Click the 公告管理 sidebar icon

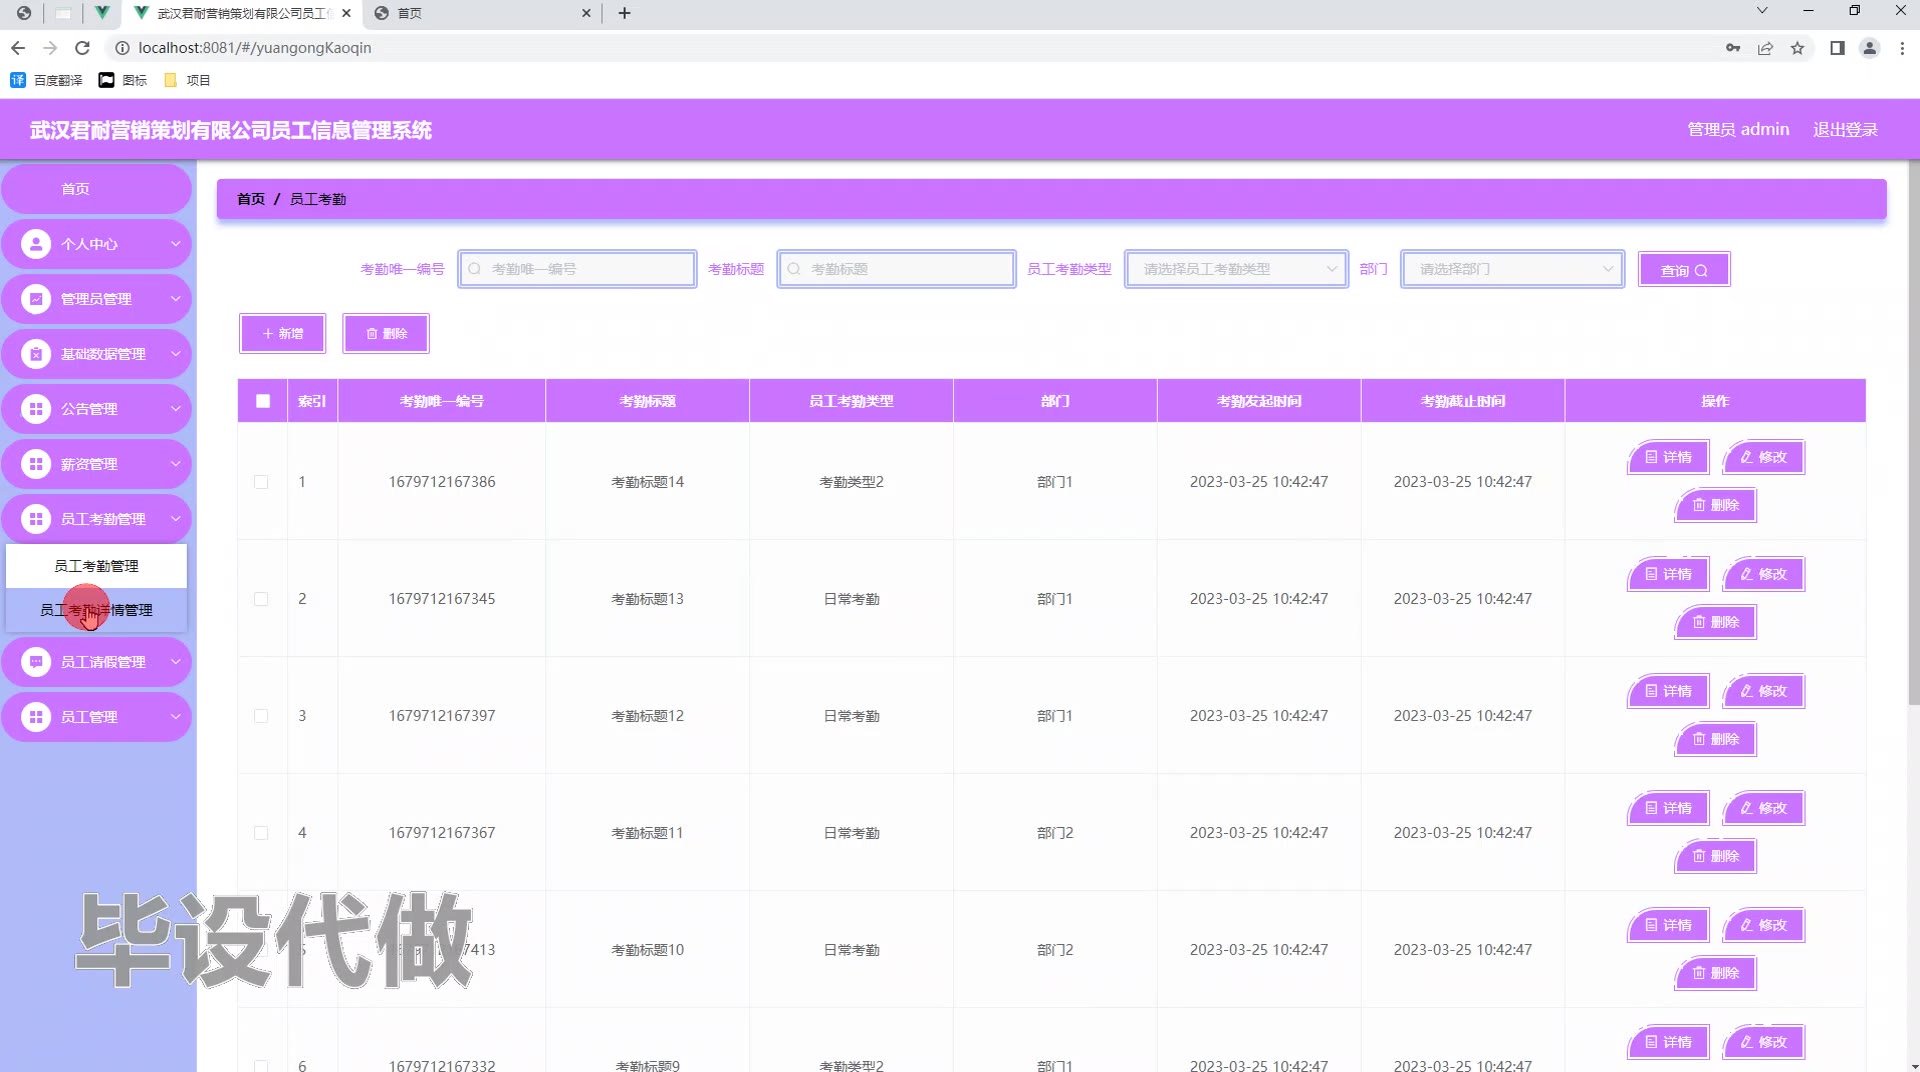click(36, 409)
